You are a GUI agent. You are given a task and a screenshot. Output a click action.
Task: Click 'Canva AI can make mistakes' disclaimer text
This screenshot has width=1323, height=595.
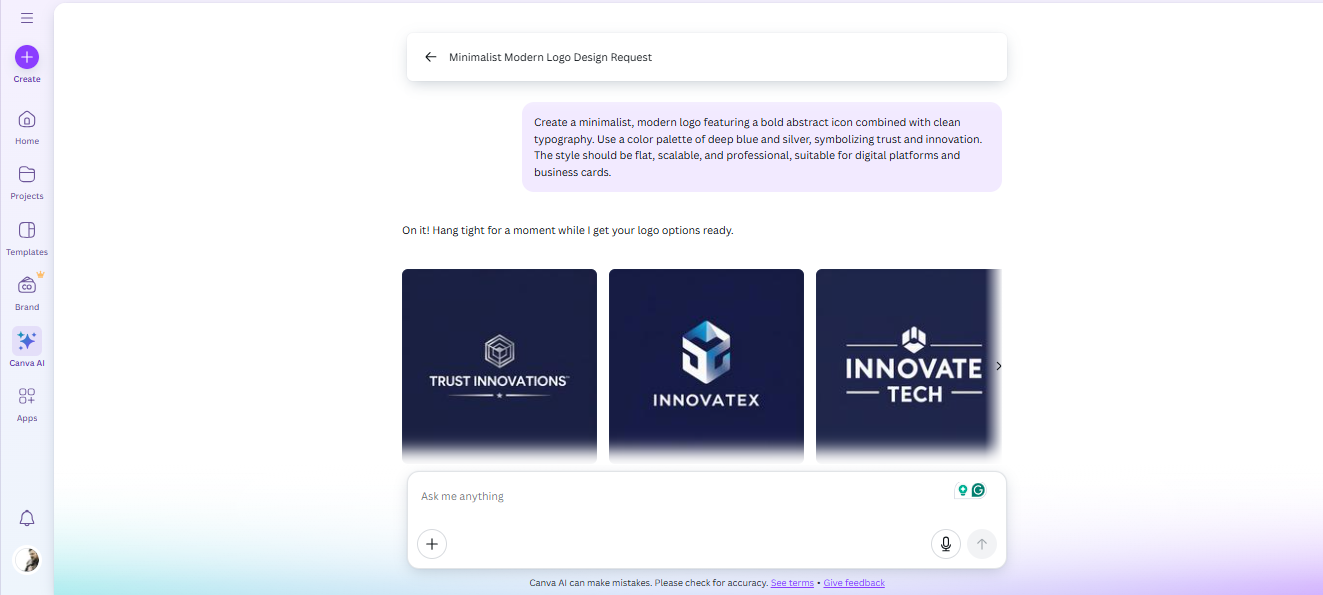click(x=649, y=583)
